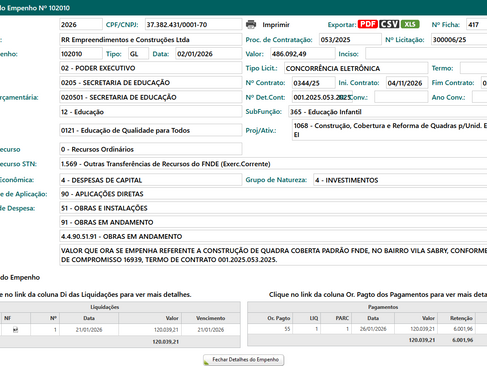Click the 12 - Educação field
This screenshot has width=487, height=366.
click(151, 112)
